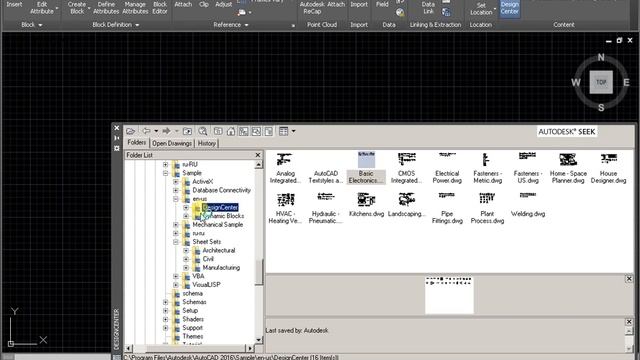Click the Home icon in DesignCenter
The image size is (640, 360).
[x=231, y=131]
